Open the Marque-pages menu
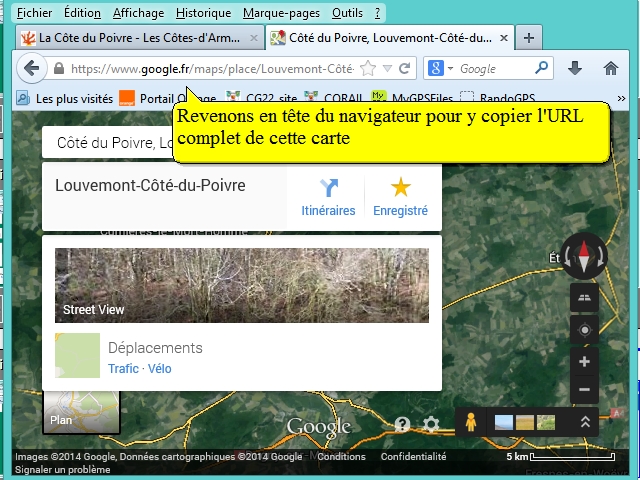Viewport: 640px width, 480px height. coord(281,13)
